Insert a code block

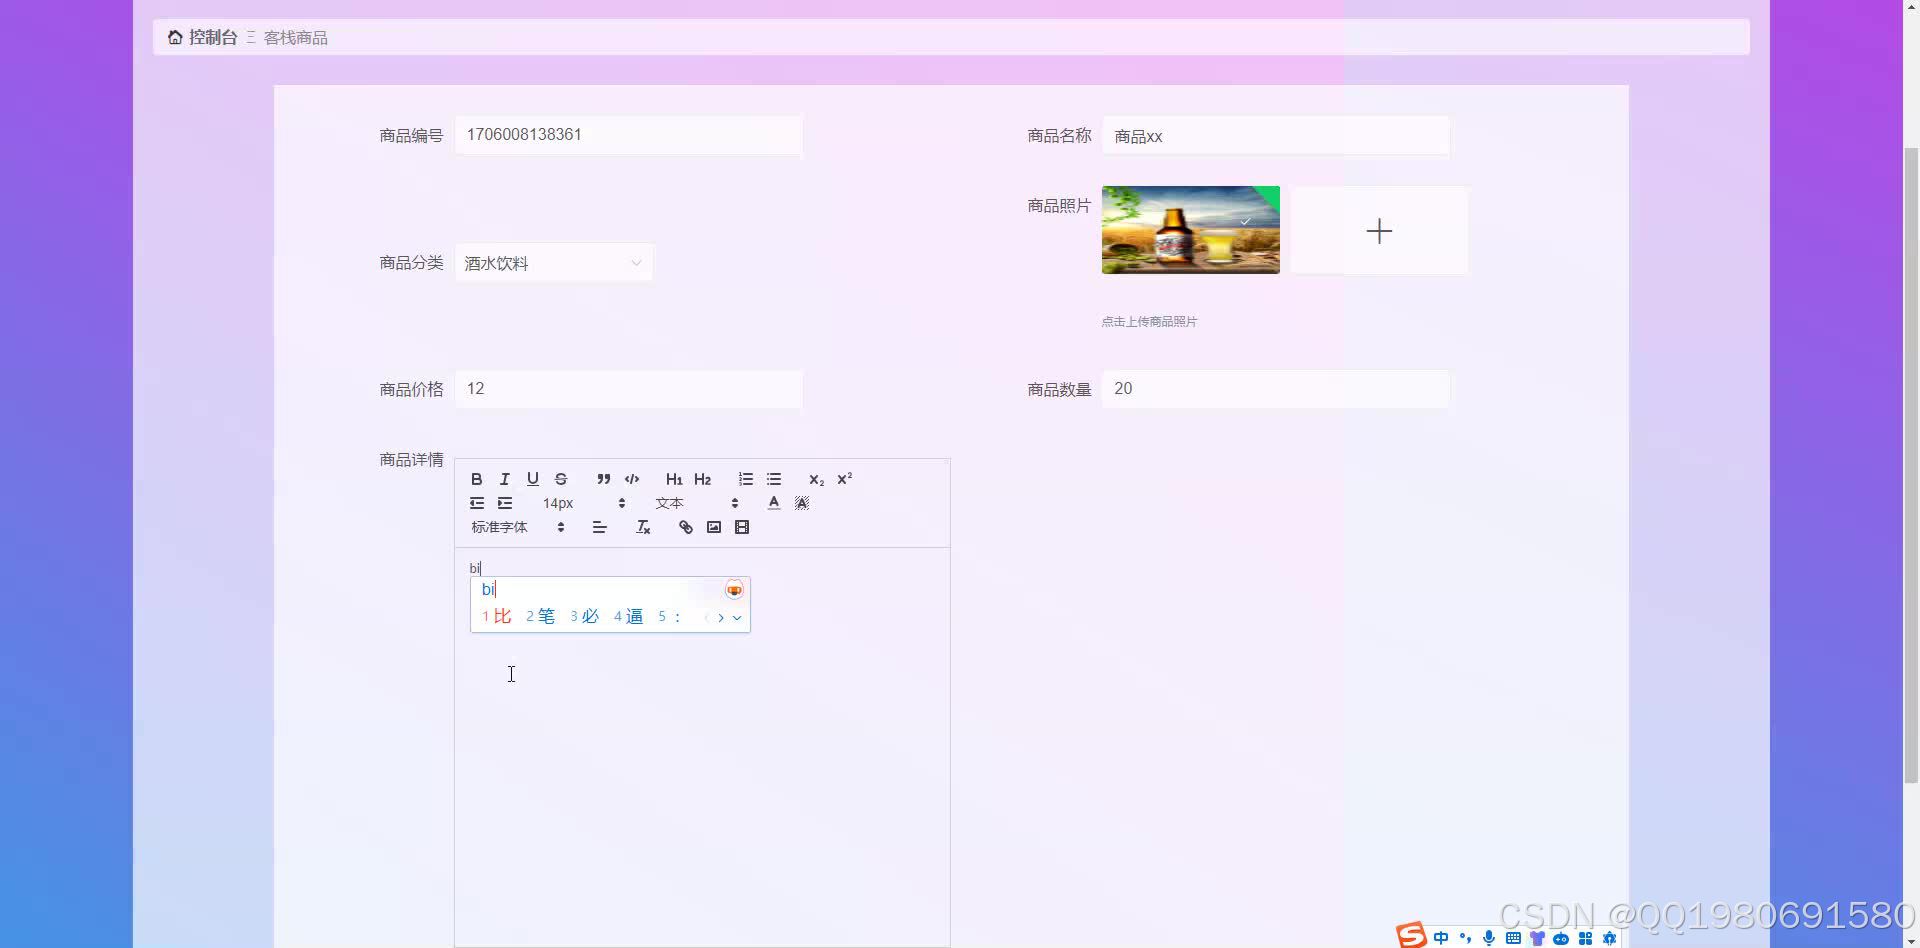pyautogui.click(x=631, y=479)
